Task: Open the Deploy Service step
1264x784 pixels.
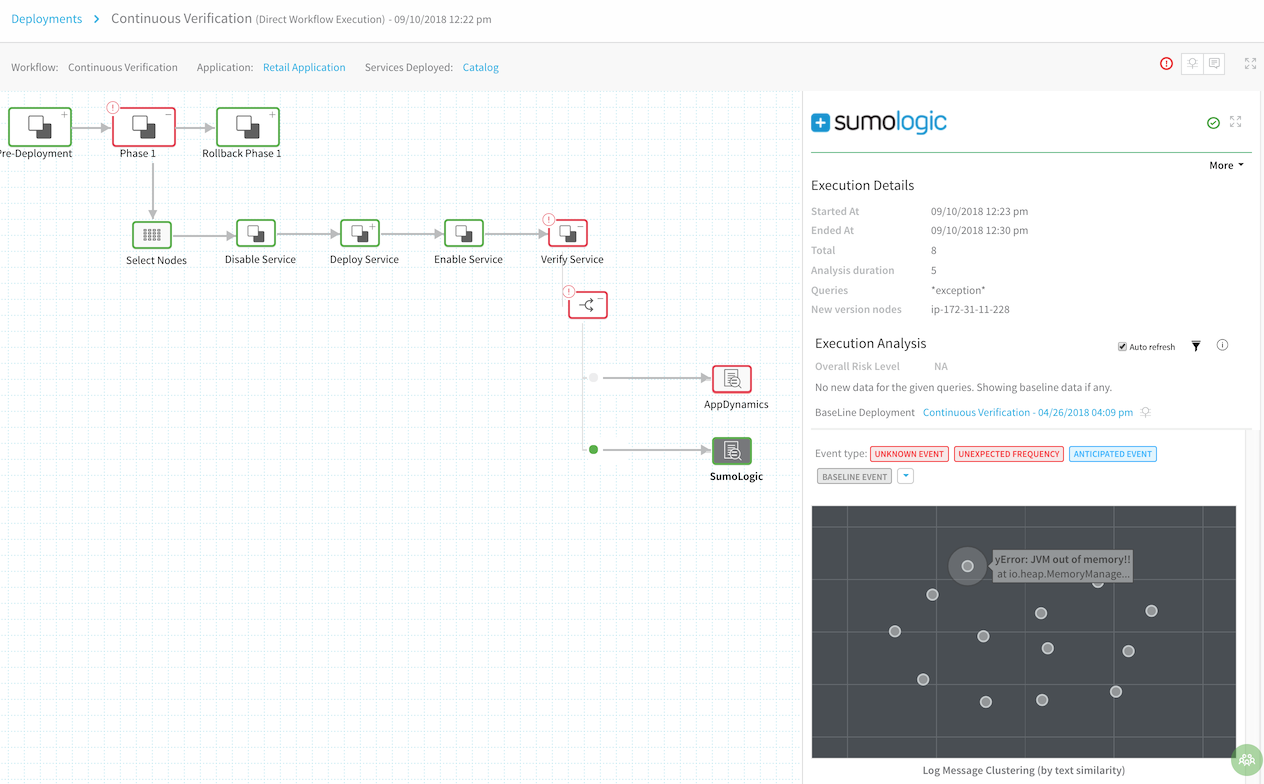Action: click(360, 233)
